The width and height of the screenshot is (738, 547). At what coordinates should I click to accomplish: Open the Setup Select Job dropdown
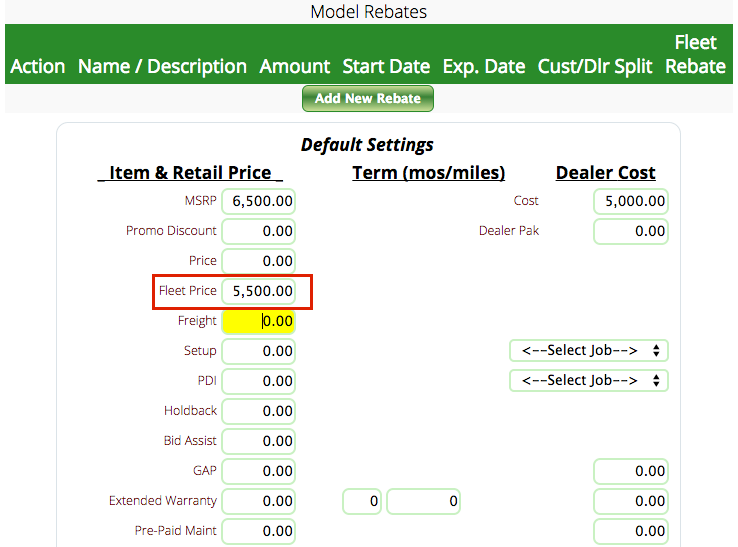tap(588, 351)
